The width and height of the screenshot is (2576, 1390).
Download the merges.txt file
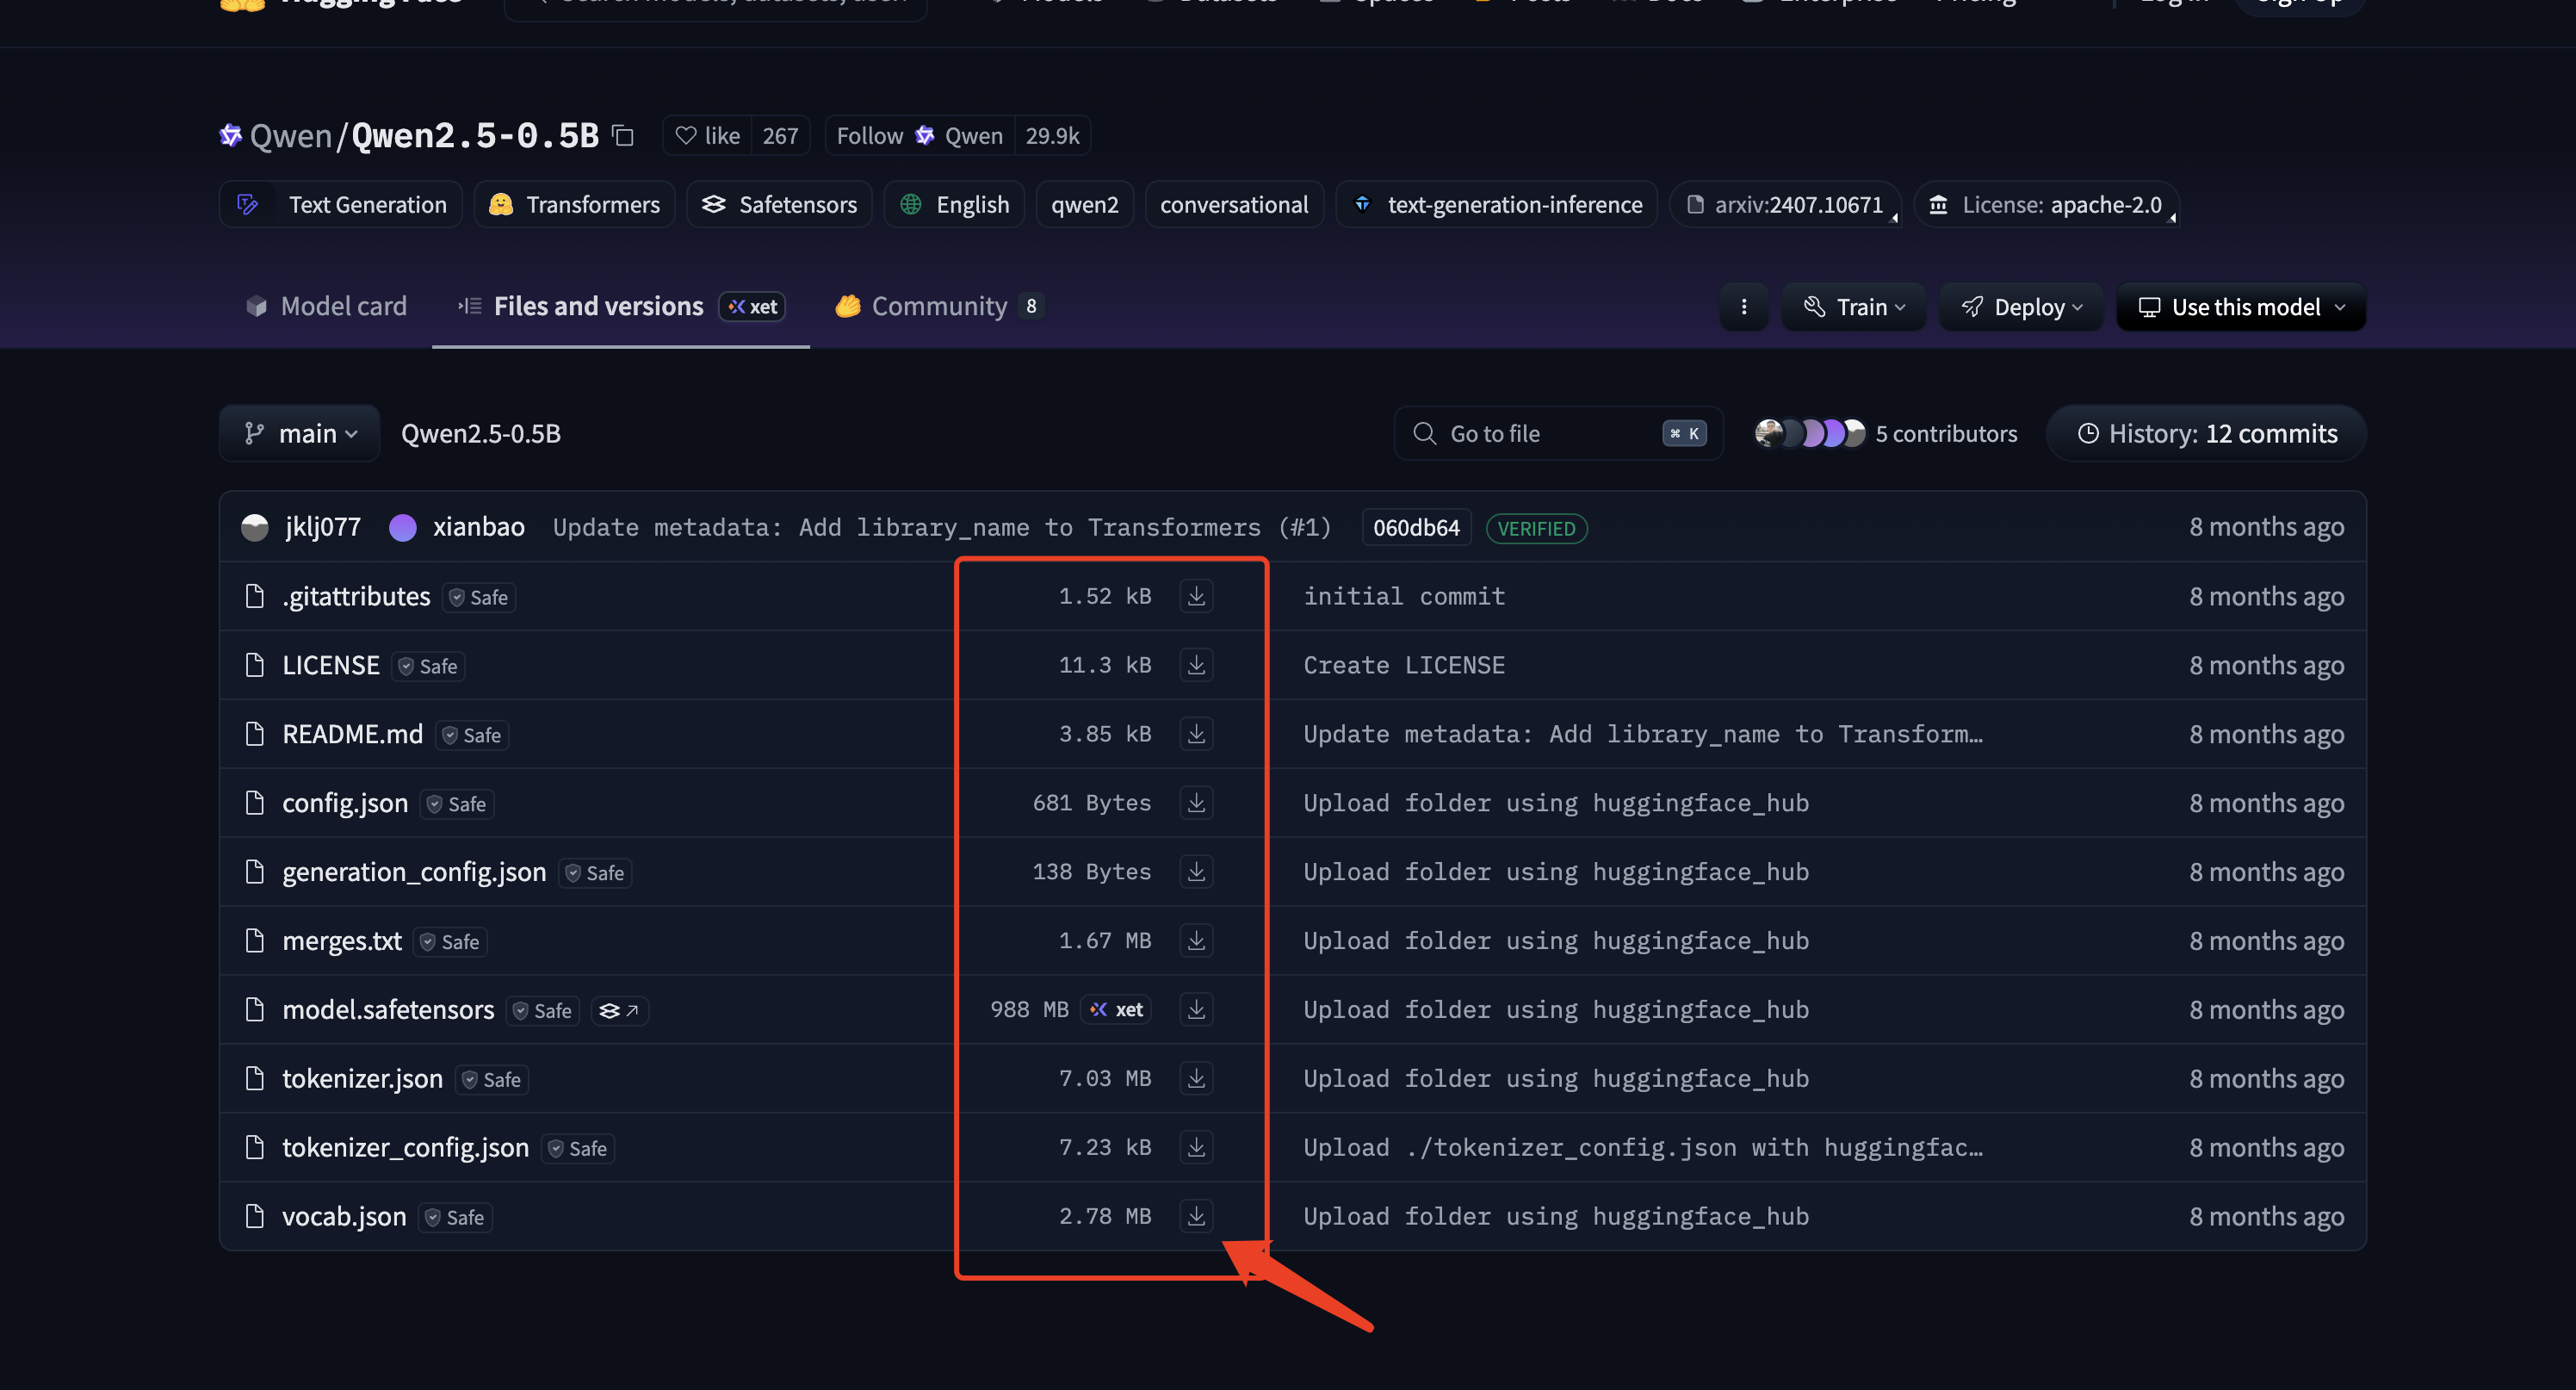point(1196,941)
